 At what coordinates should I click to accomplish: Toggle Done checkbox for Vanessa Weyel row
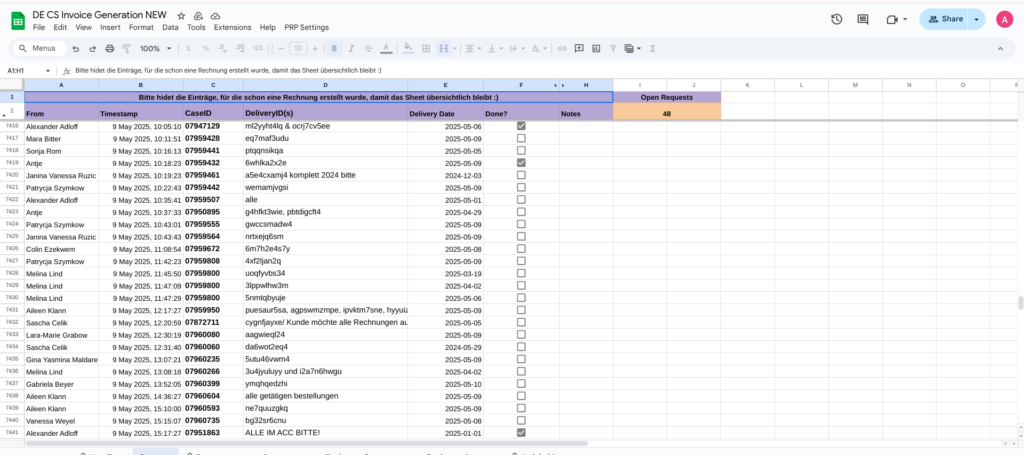click(x=521, y=421)
